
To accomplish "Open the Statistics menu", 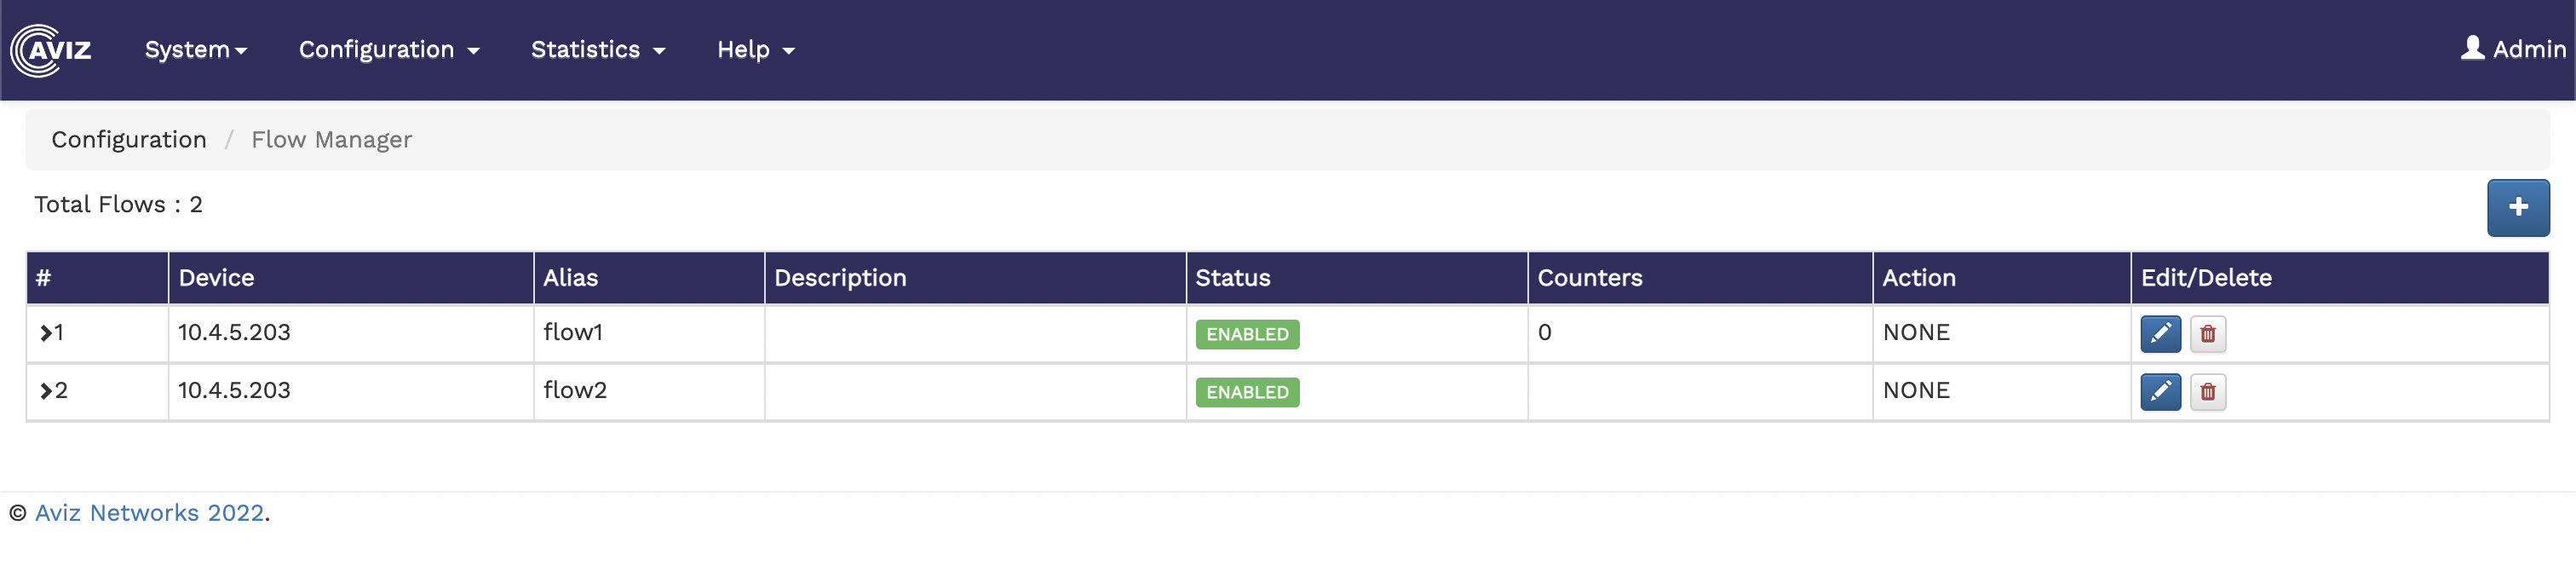I will tap(597, 50).
